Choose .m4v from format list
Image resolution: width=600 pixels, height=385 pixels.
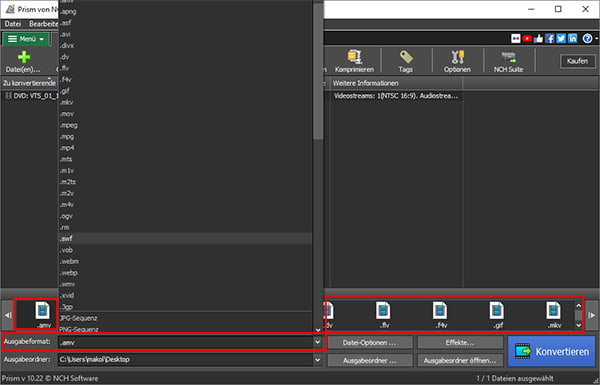click(x=186, y=204)
